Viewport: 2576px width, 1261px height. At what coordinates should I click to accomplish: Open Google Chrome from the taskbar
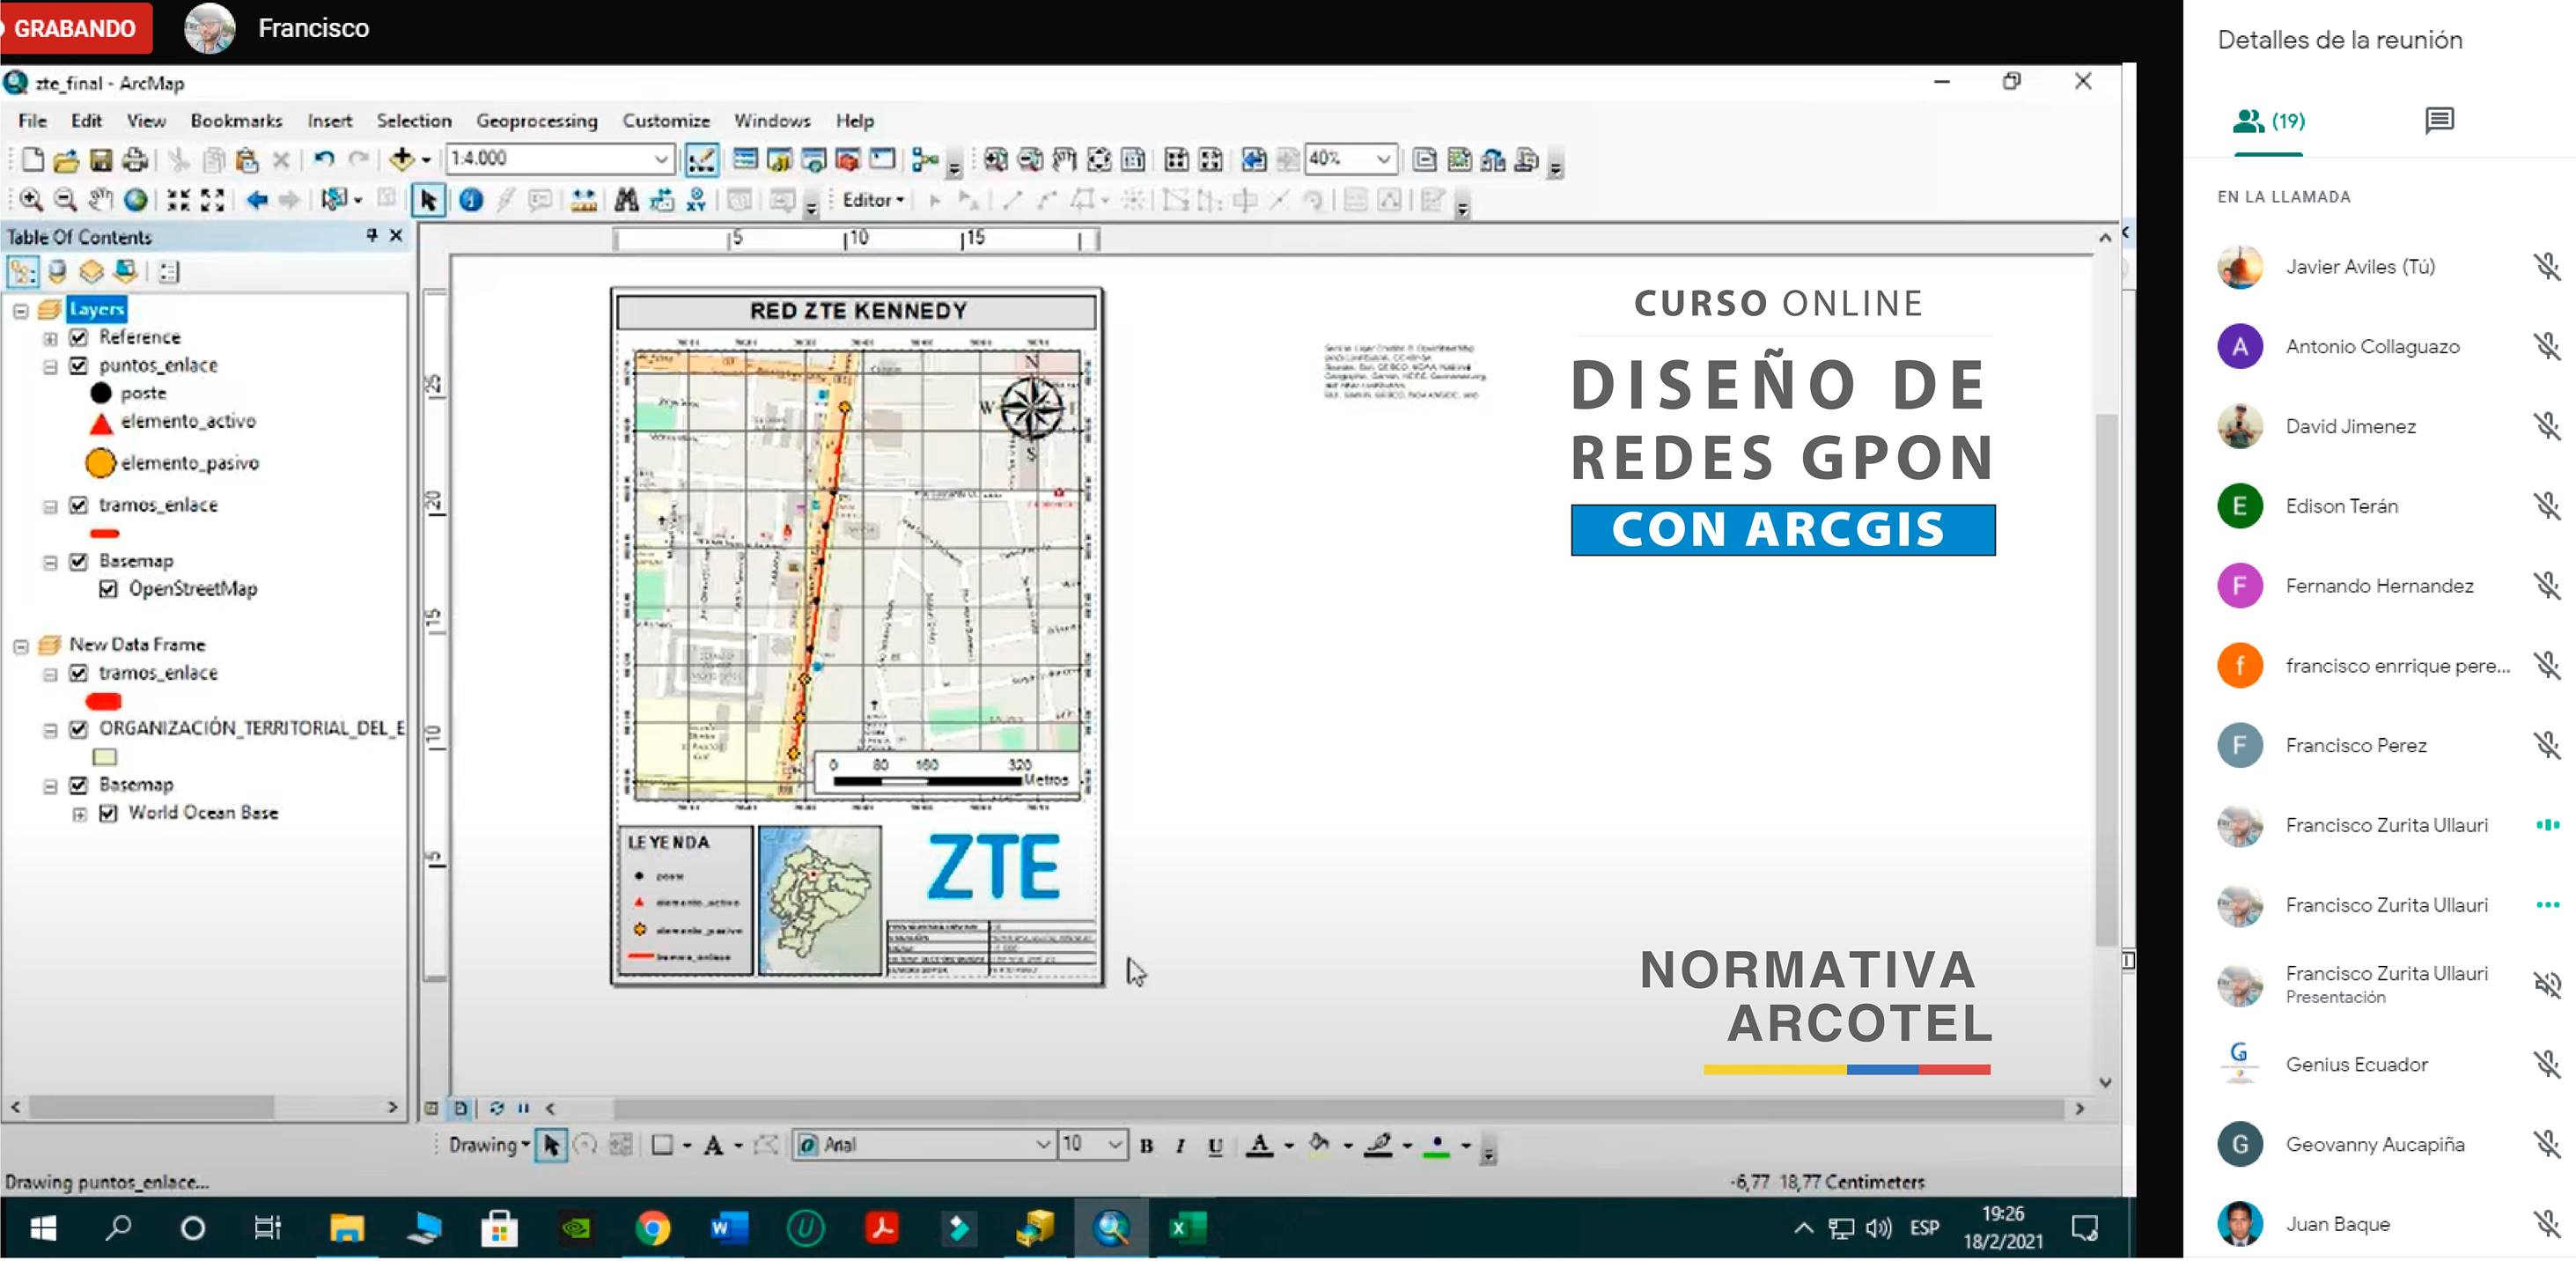point(652,1228)
